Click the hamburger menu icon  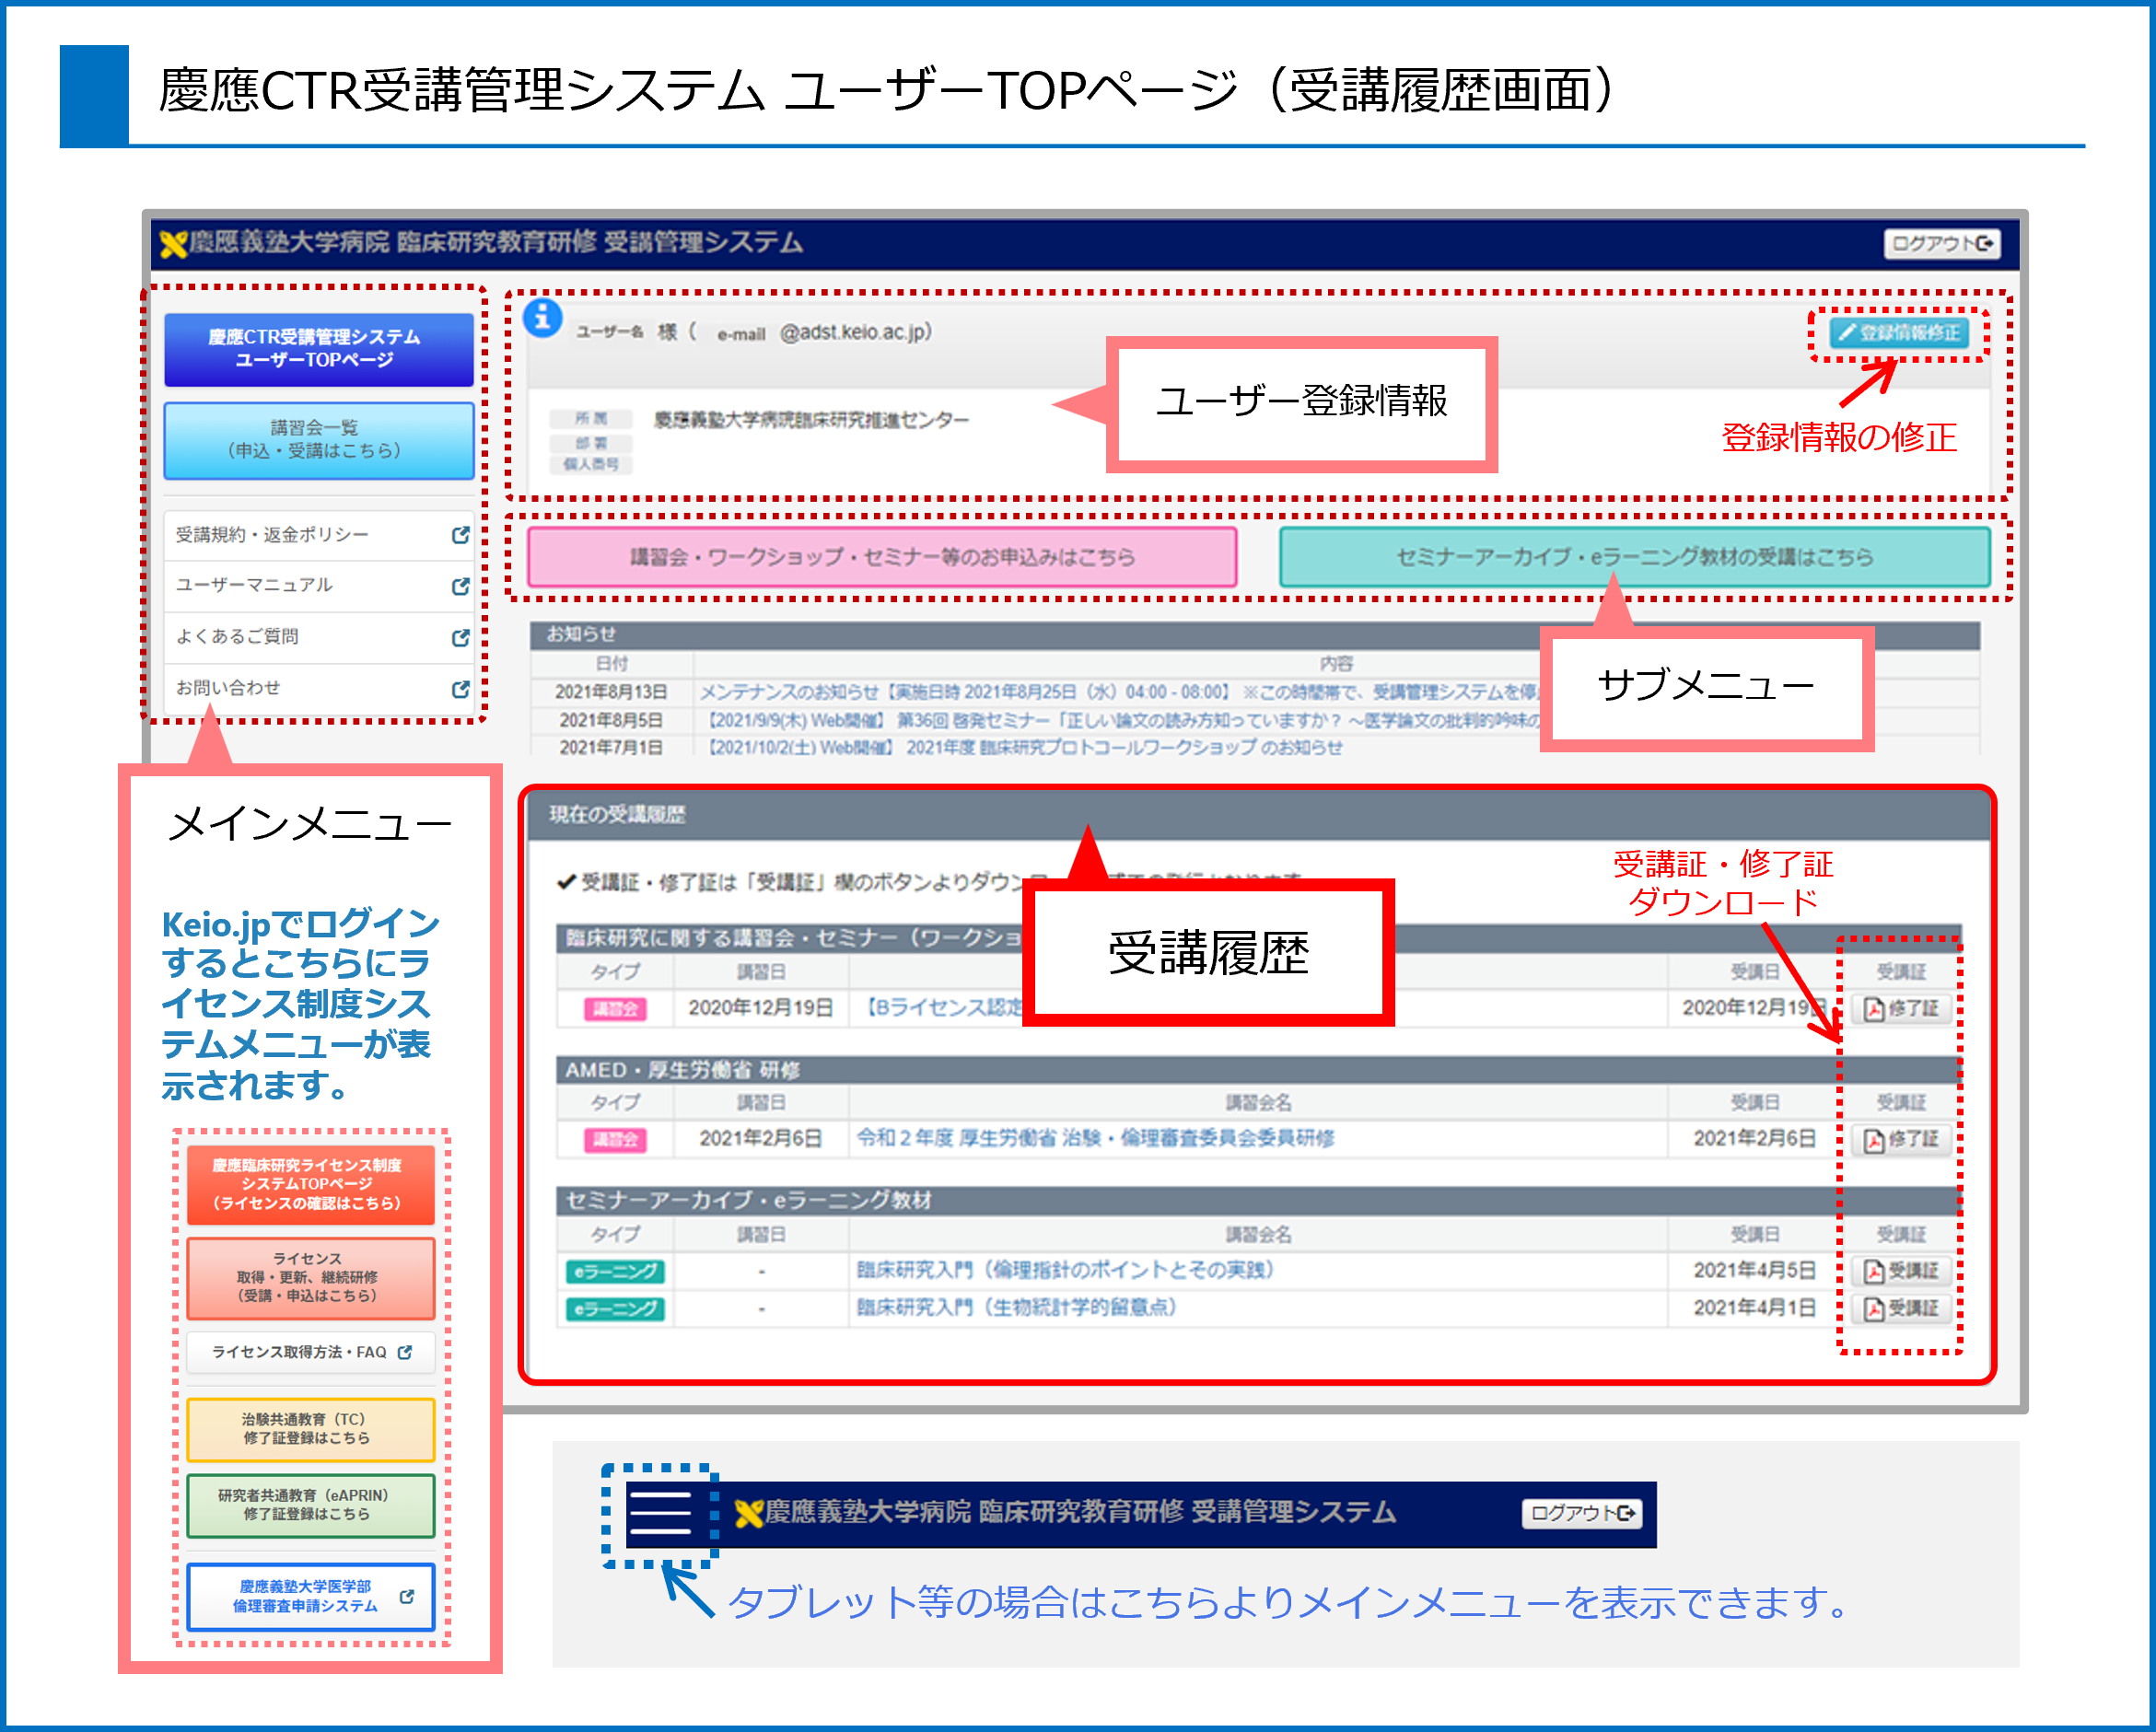[x=660, y=1514]
